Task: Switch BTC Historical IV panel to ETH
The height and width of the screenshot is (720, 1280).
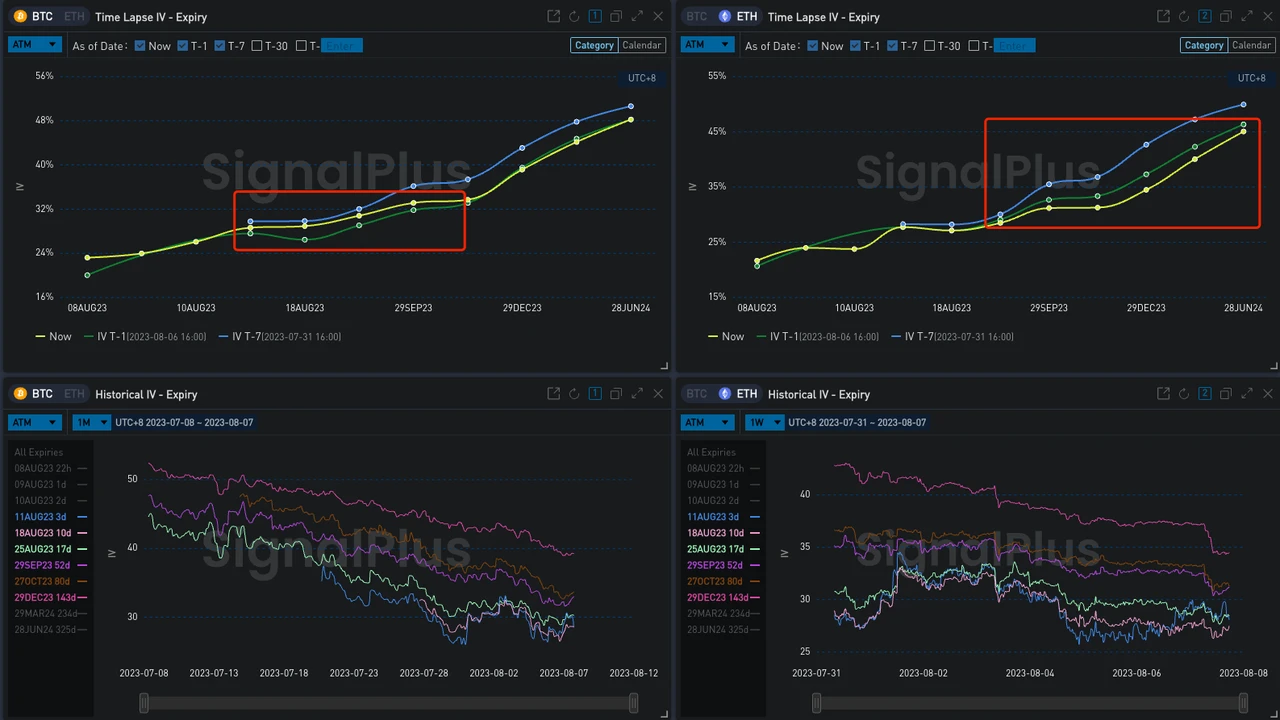Action: (x=74, y=394)
